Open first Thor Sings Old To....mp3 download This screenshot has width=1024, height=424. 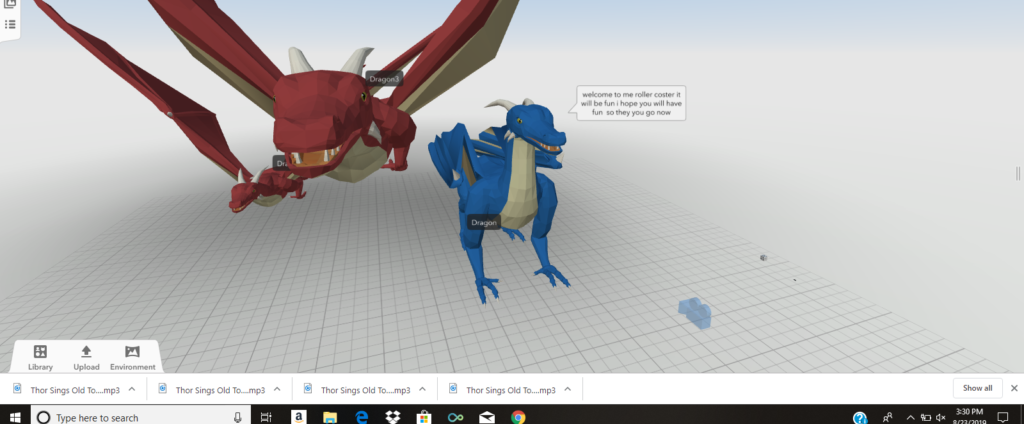coord(74,390)
